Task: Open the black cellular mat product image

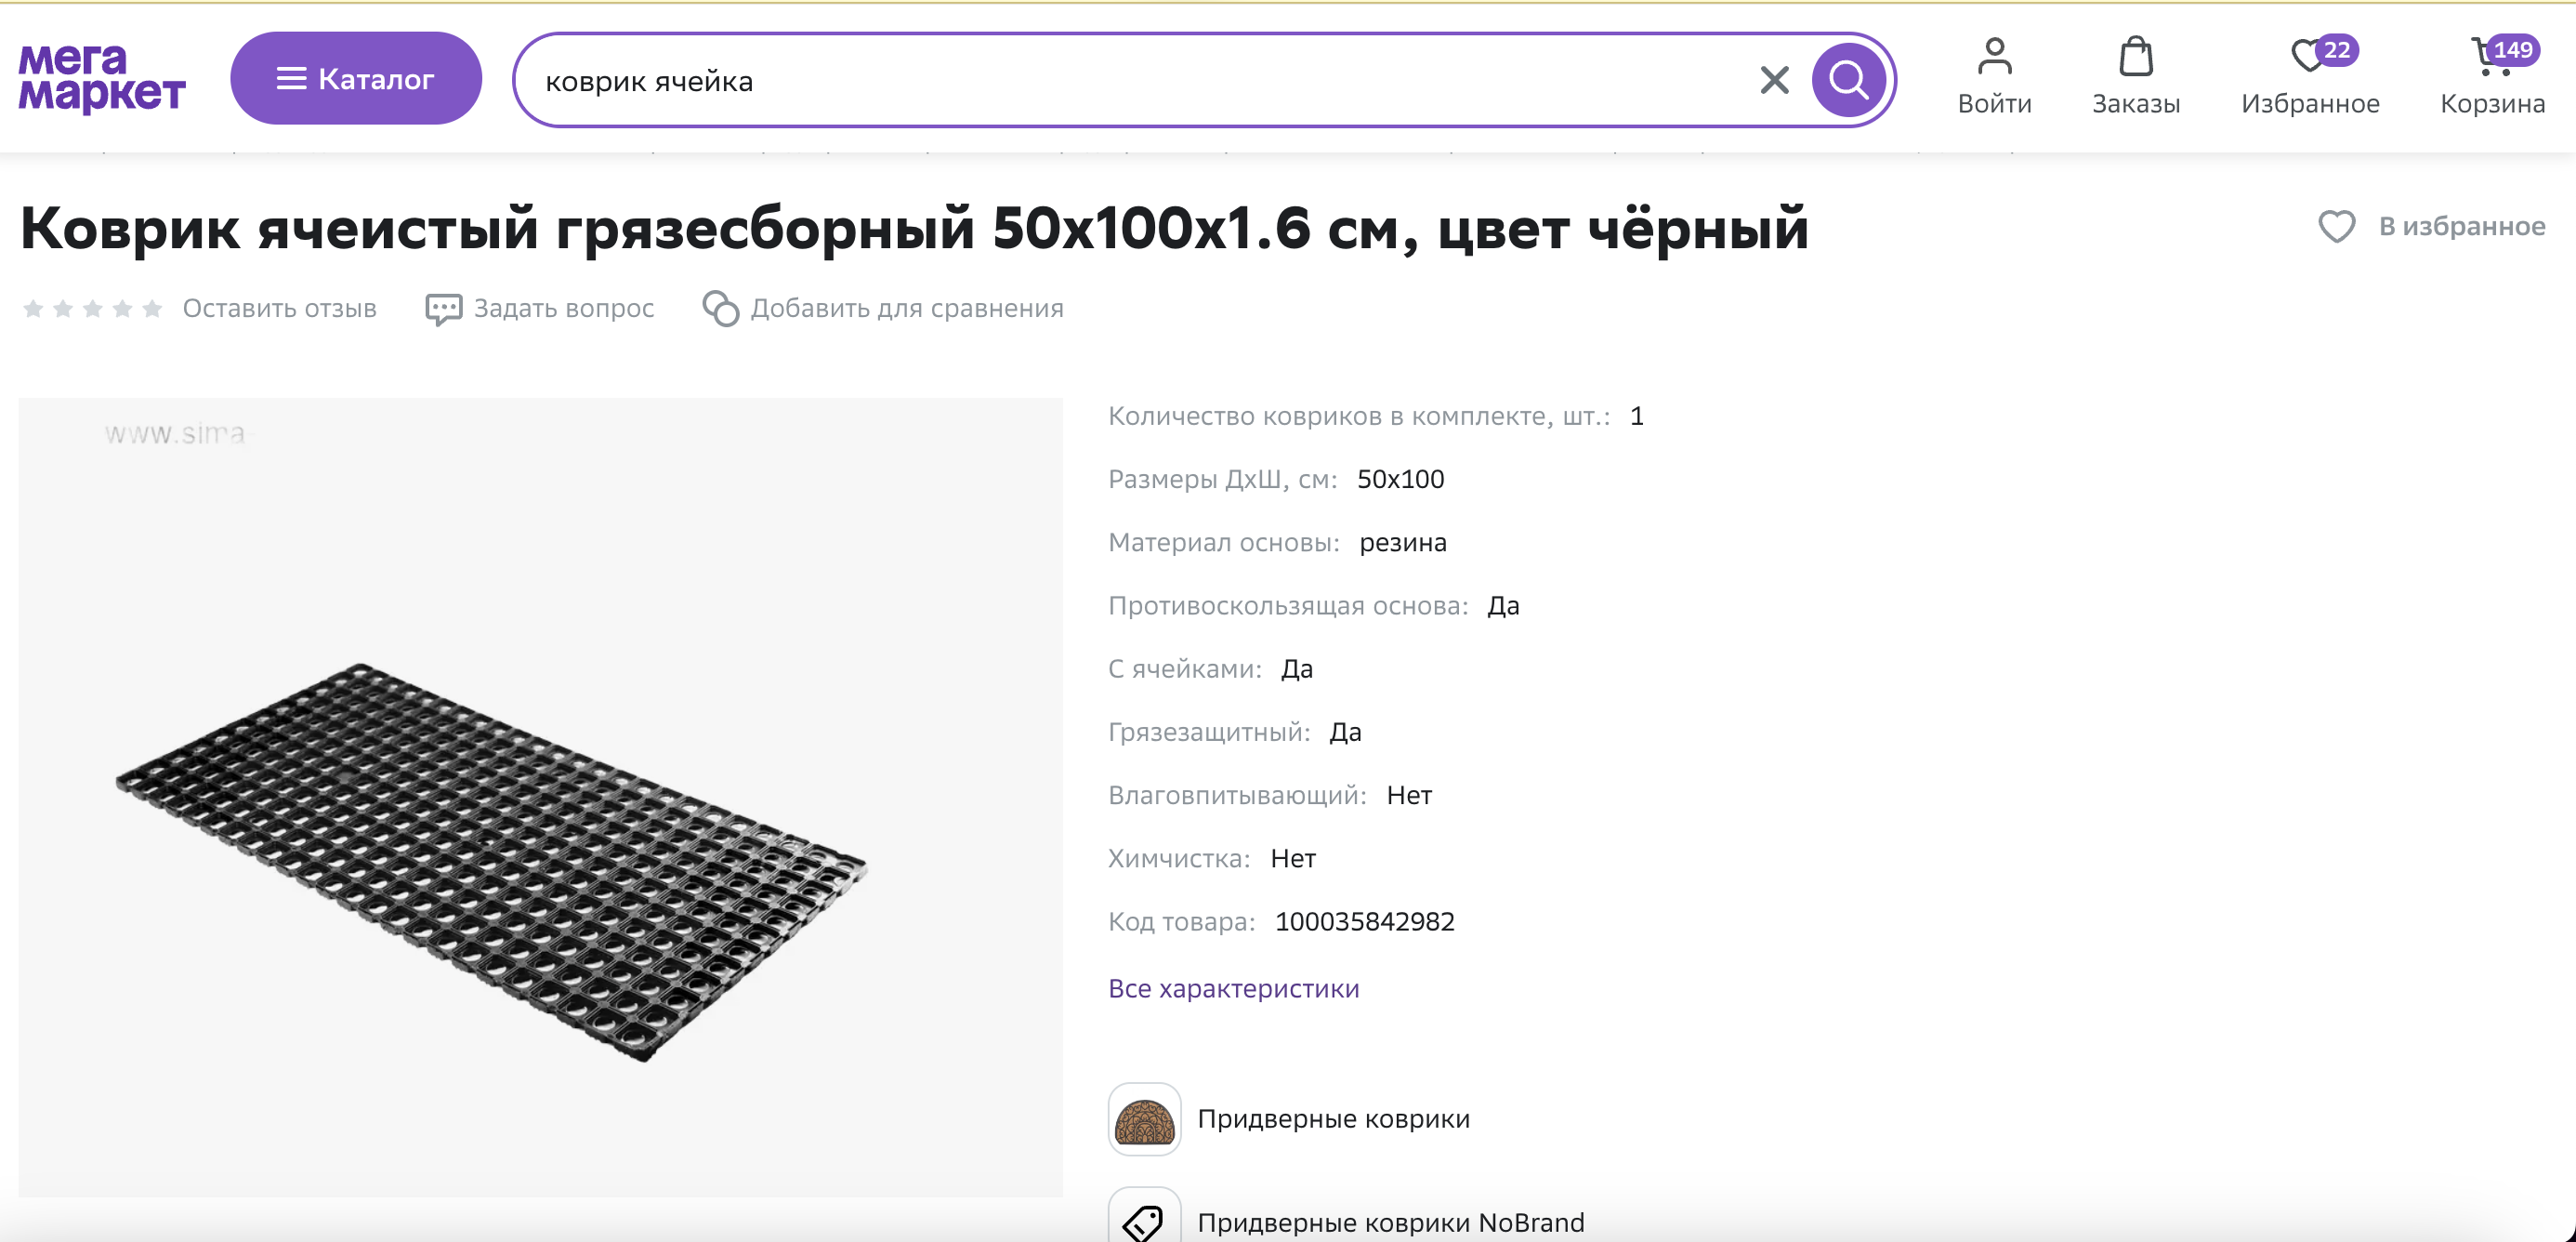Action: coord(540,797)
